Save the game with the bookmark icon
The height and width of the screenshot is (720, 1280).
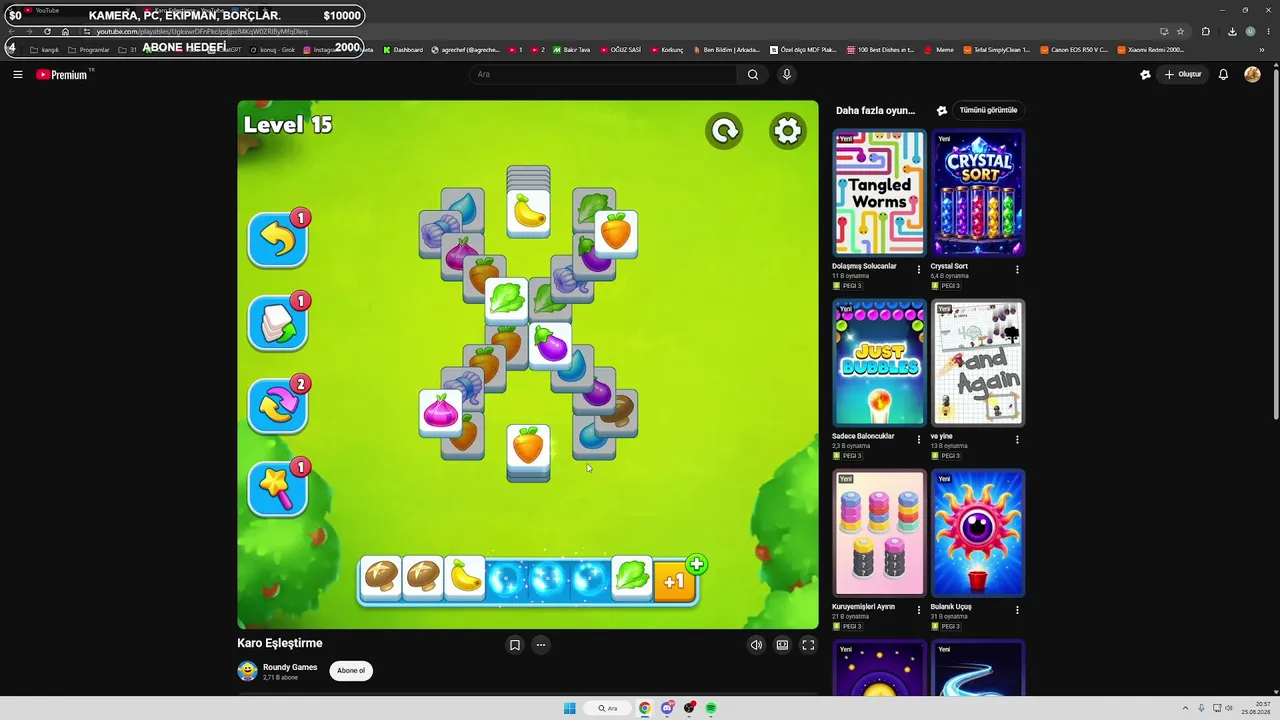point(515,645)
